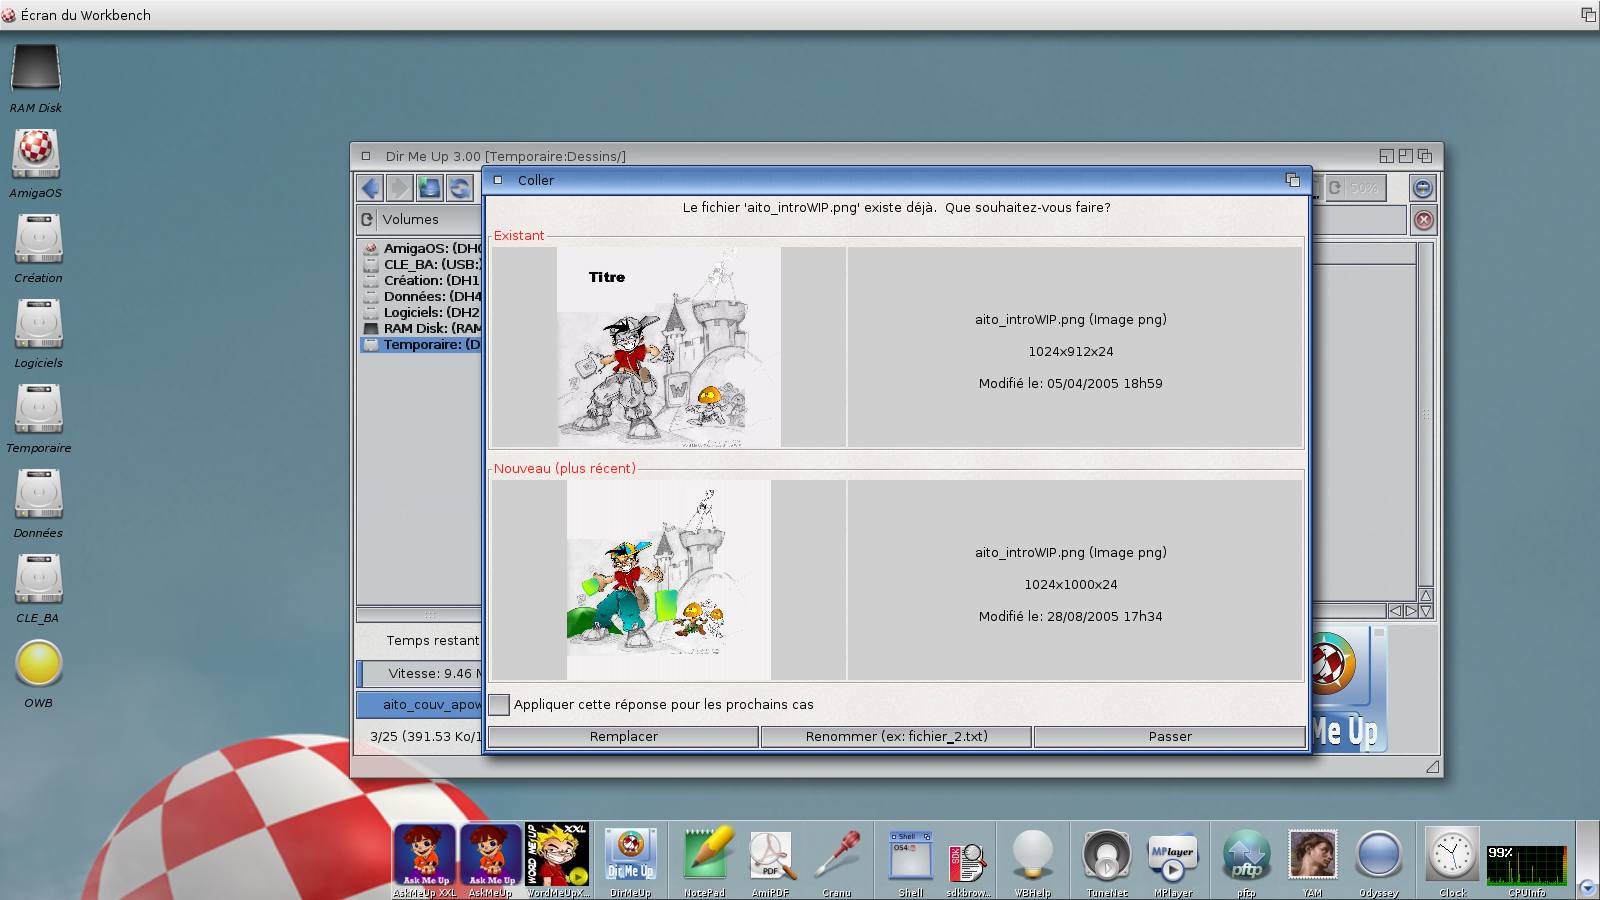Screen dimensions: 1600x900
Task: Click the file list vertical scrollbar
Action: (1425, 415)
